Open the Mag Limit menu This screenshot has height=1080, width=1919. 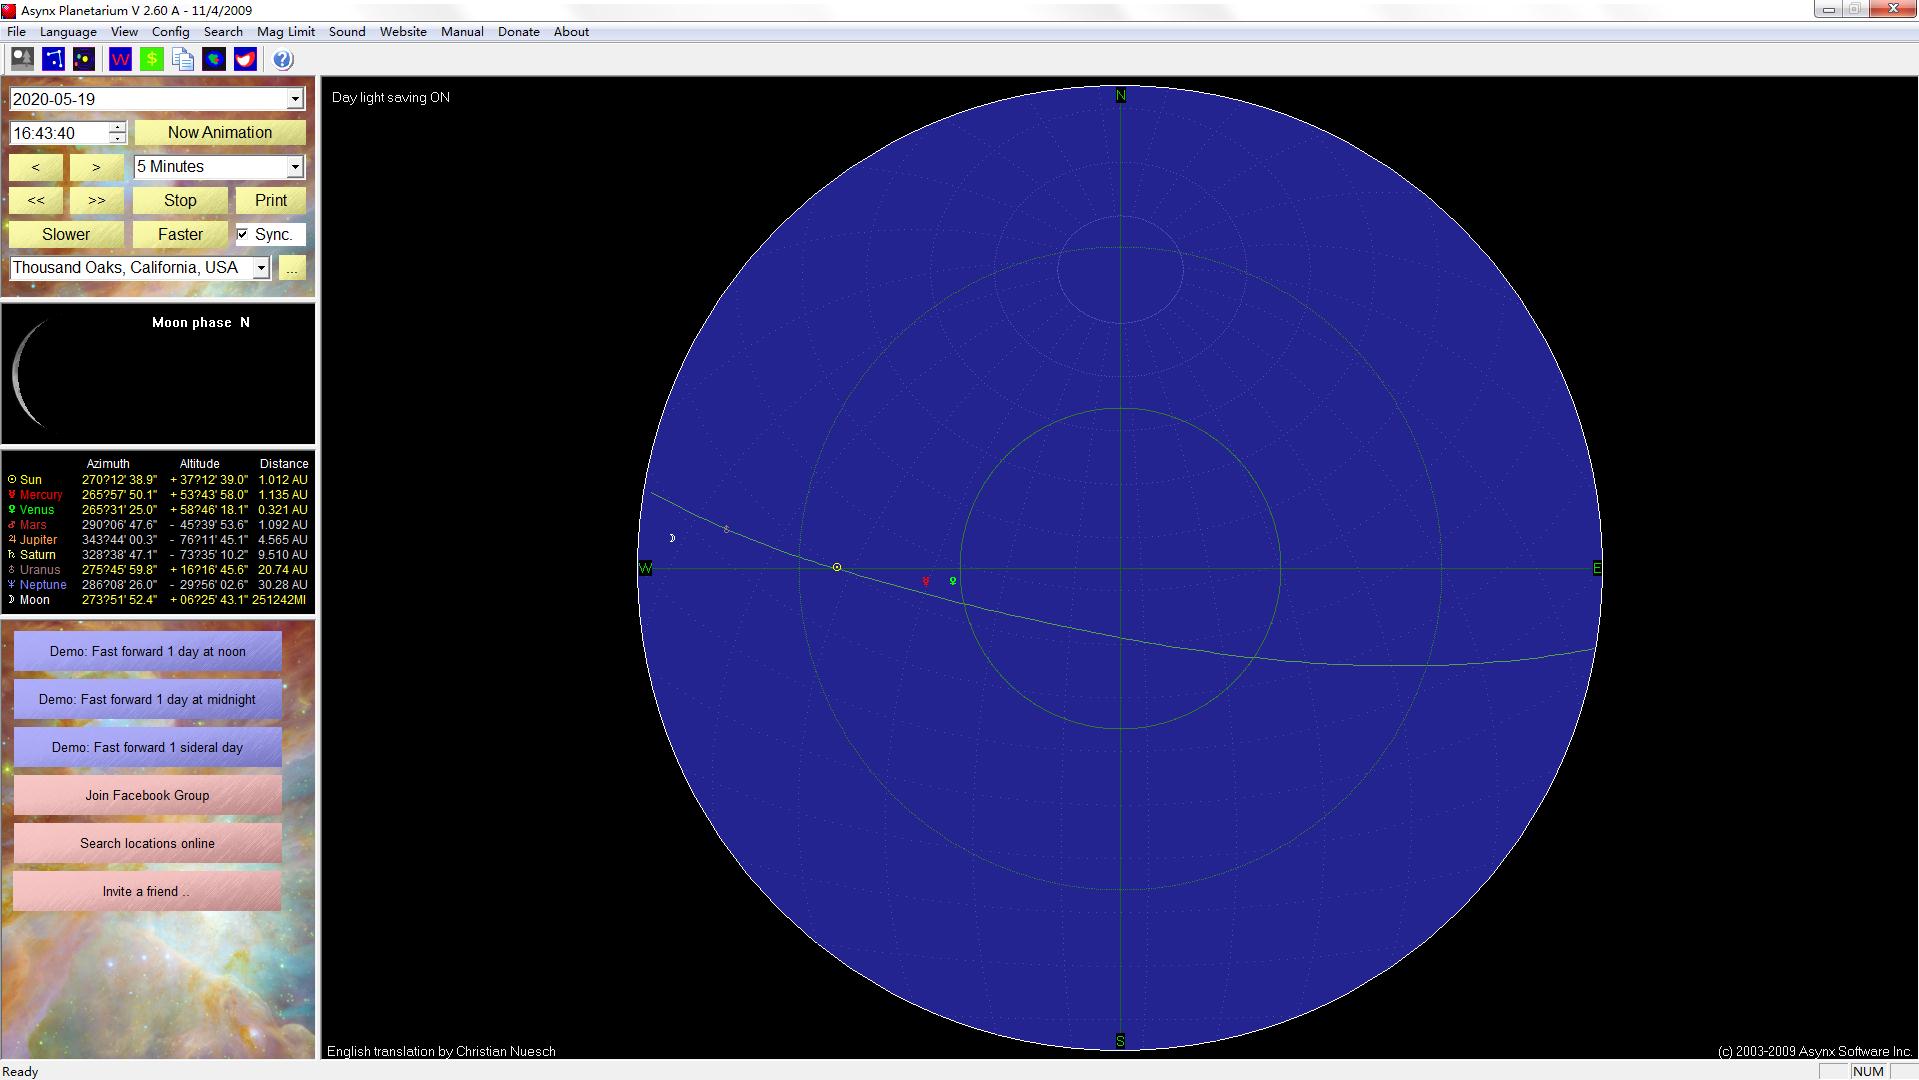286,31
